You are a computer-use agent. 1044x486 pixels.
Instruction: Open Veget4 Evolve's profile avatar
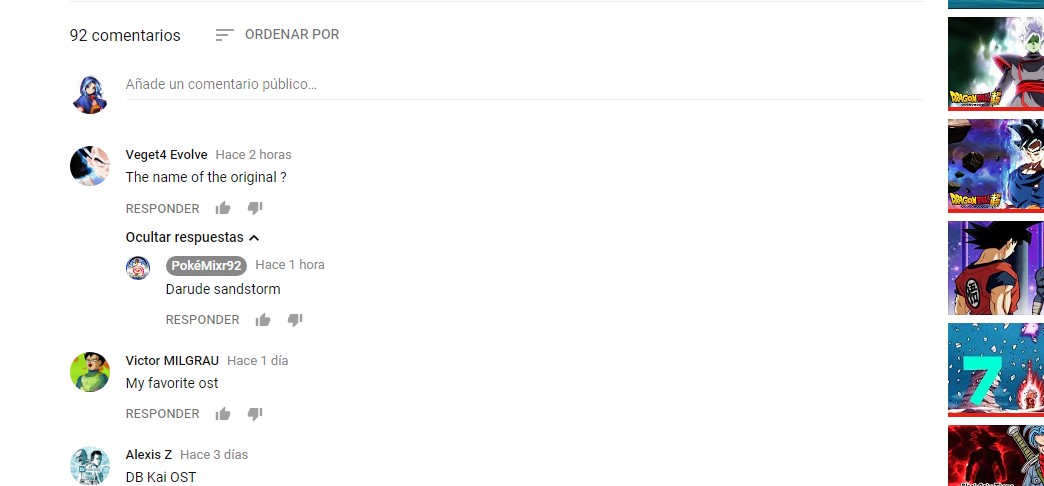[90, 166]
